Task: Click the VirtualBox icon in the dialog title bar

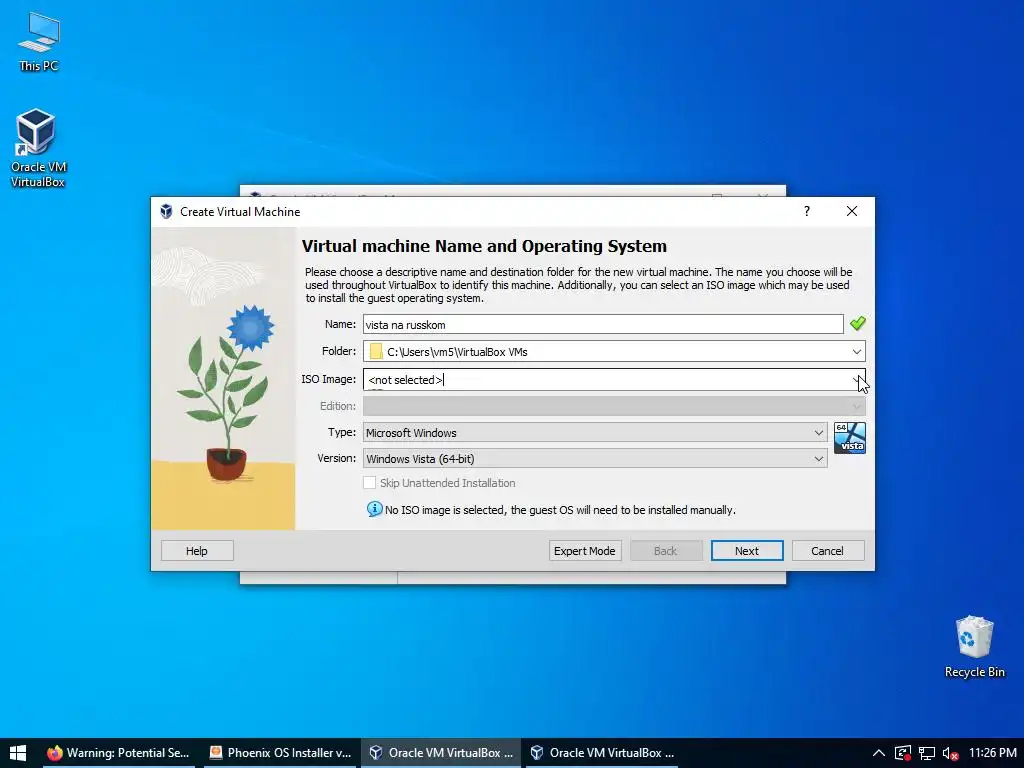Action: 167,212
